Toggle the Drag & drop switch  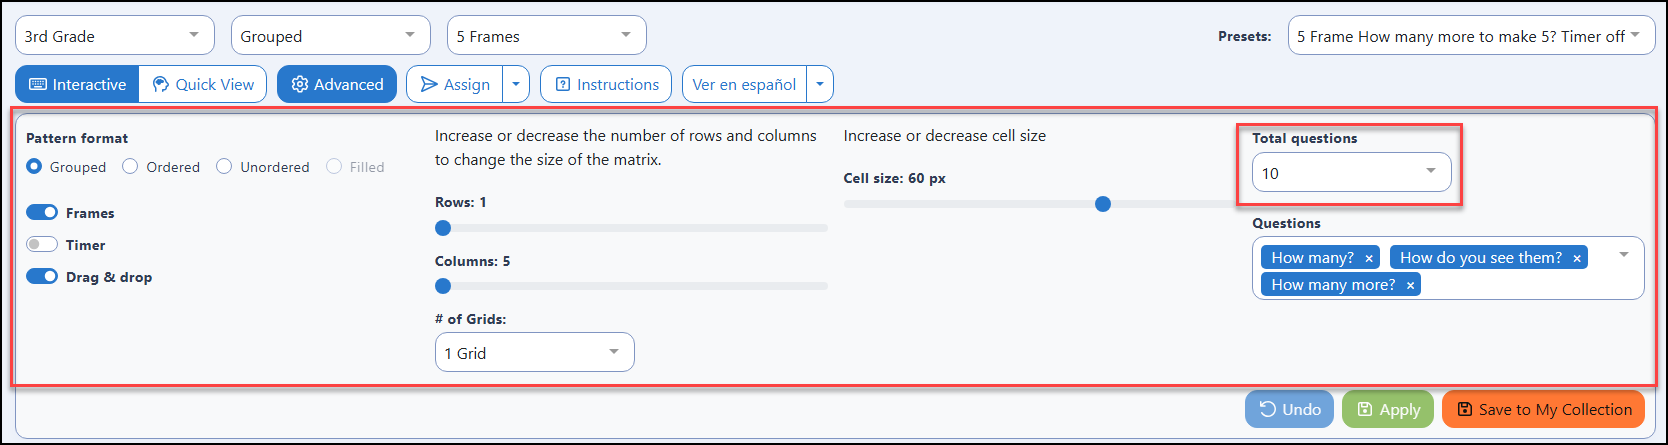(42, 276)
